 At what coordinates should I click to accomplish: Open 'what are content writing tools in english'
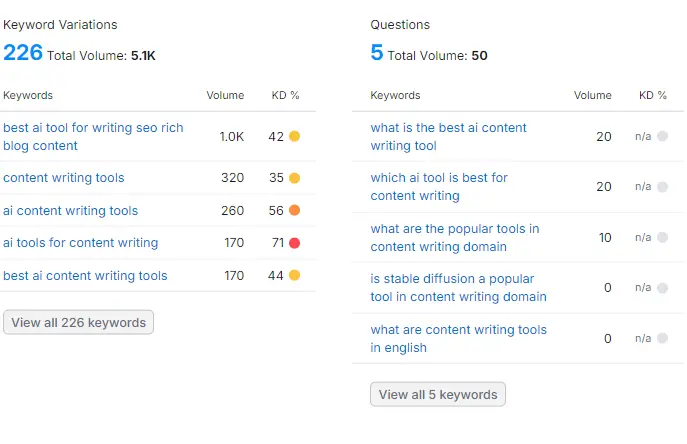[x=458, y=339]
